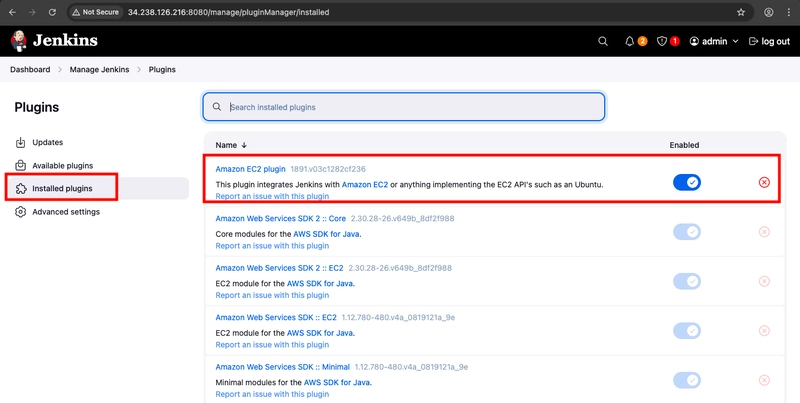The height and width of the screenshot is (403, 800).
Task: Click the Installed plugins puzzle icon
Action: [20, 189]
